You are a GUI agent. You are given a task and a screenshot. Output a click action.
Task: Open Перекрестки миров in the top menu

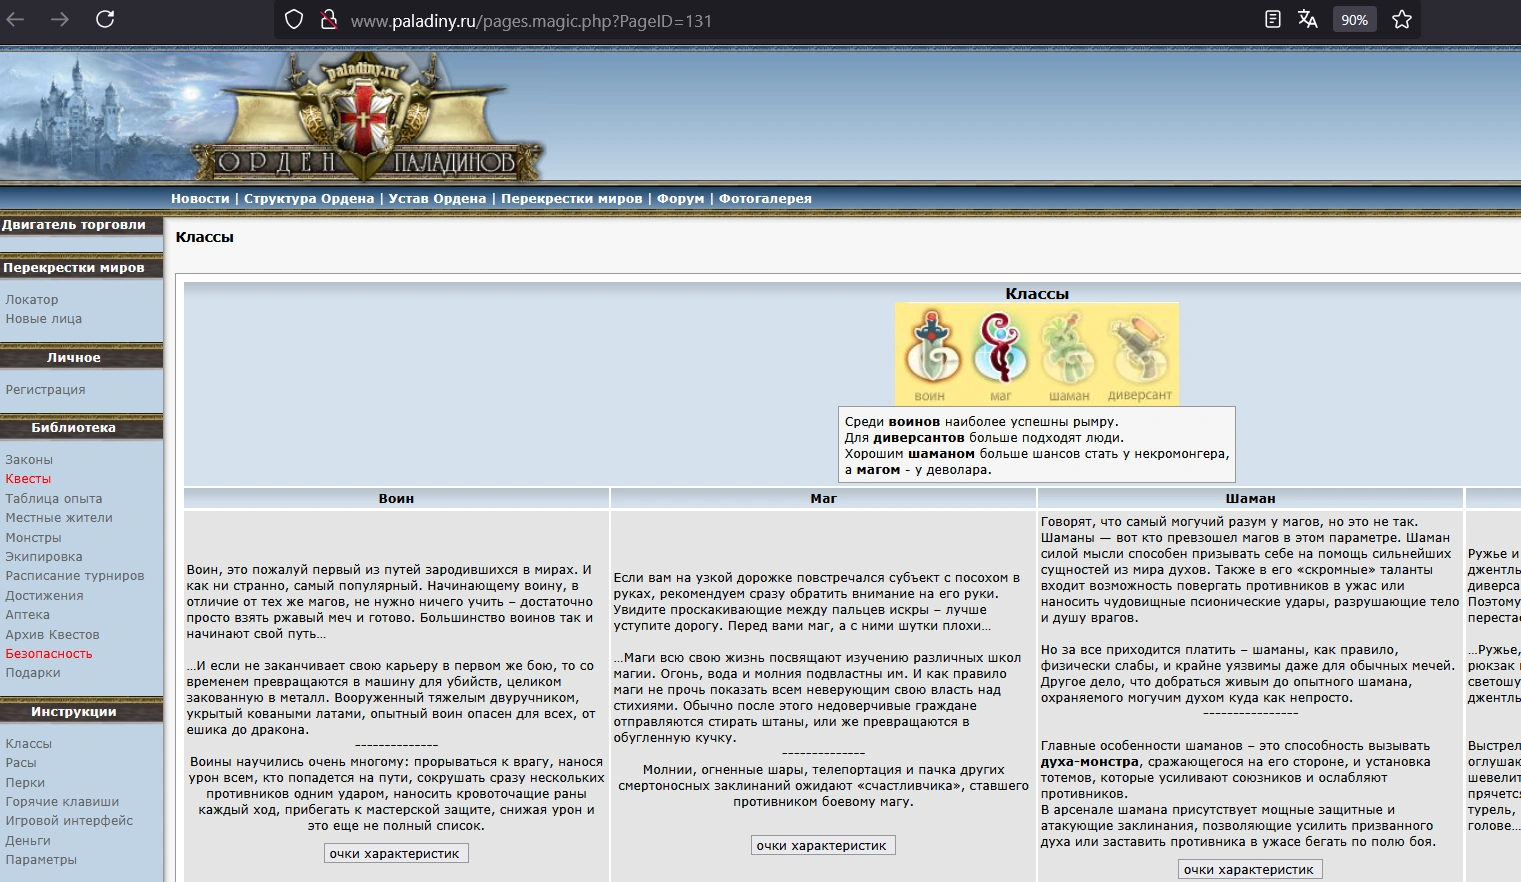point(572,199)
